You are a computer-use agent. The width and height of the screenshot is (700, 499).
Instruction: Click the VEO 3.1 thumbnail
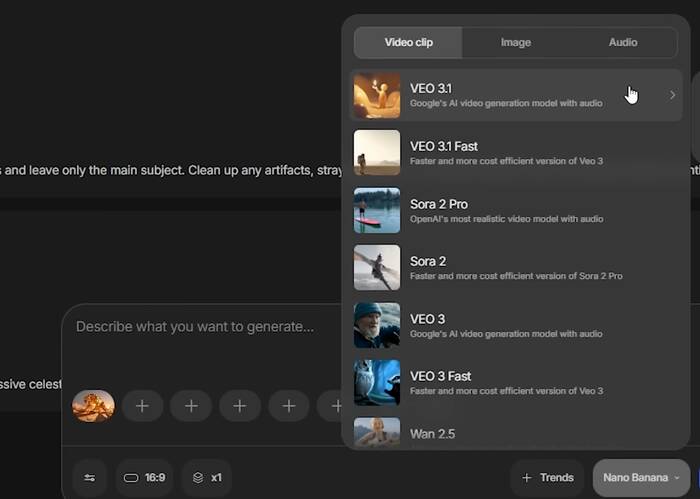tap(377, 95)
